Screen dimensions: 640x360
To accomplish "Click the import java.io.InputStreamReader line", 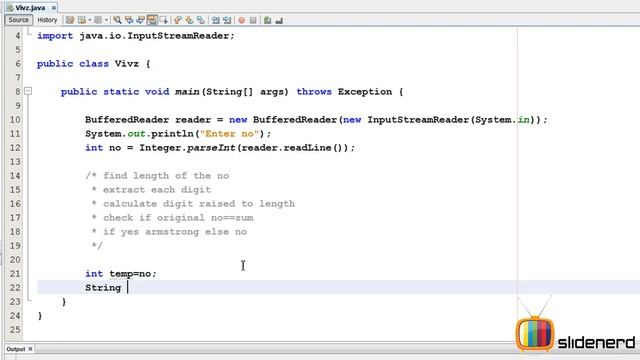I will 136,36.
